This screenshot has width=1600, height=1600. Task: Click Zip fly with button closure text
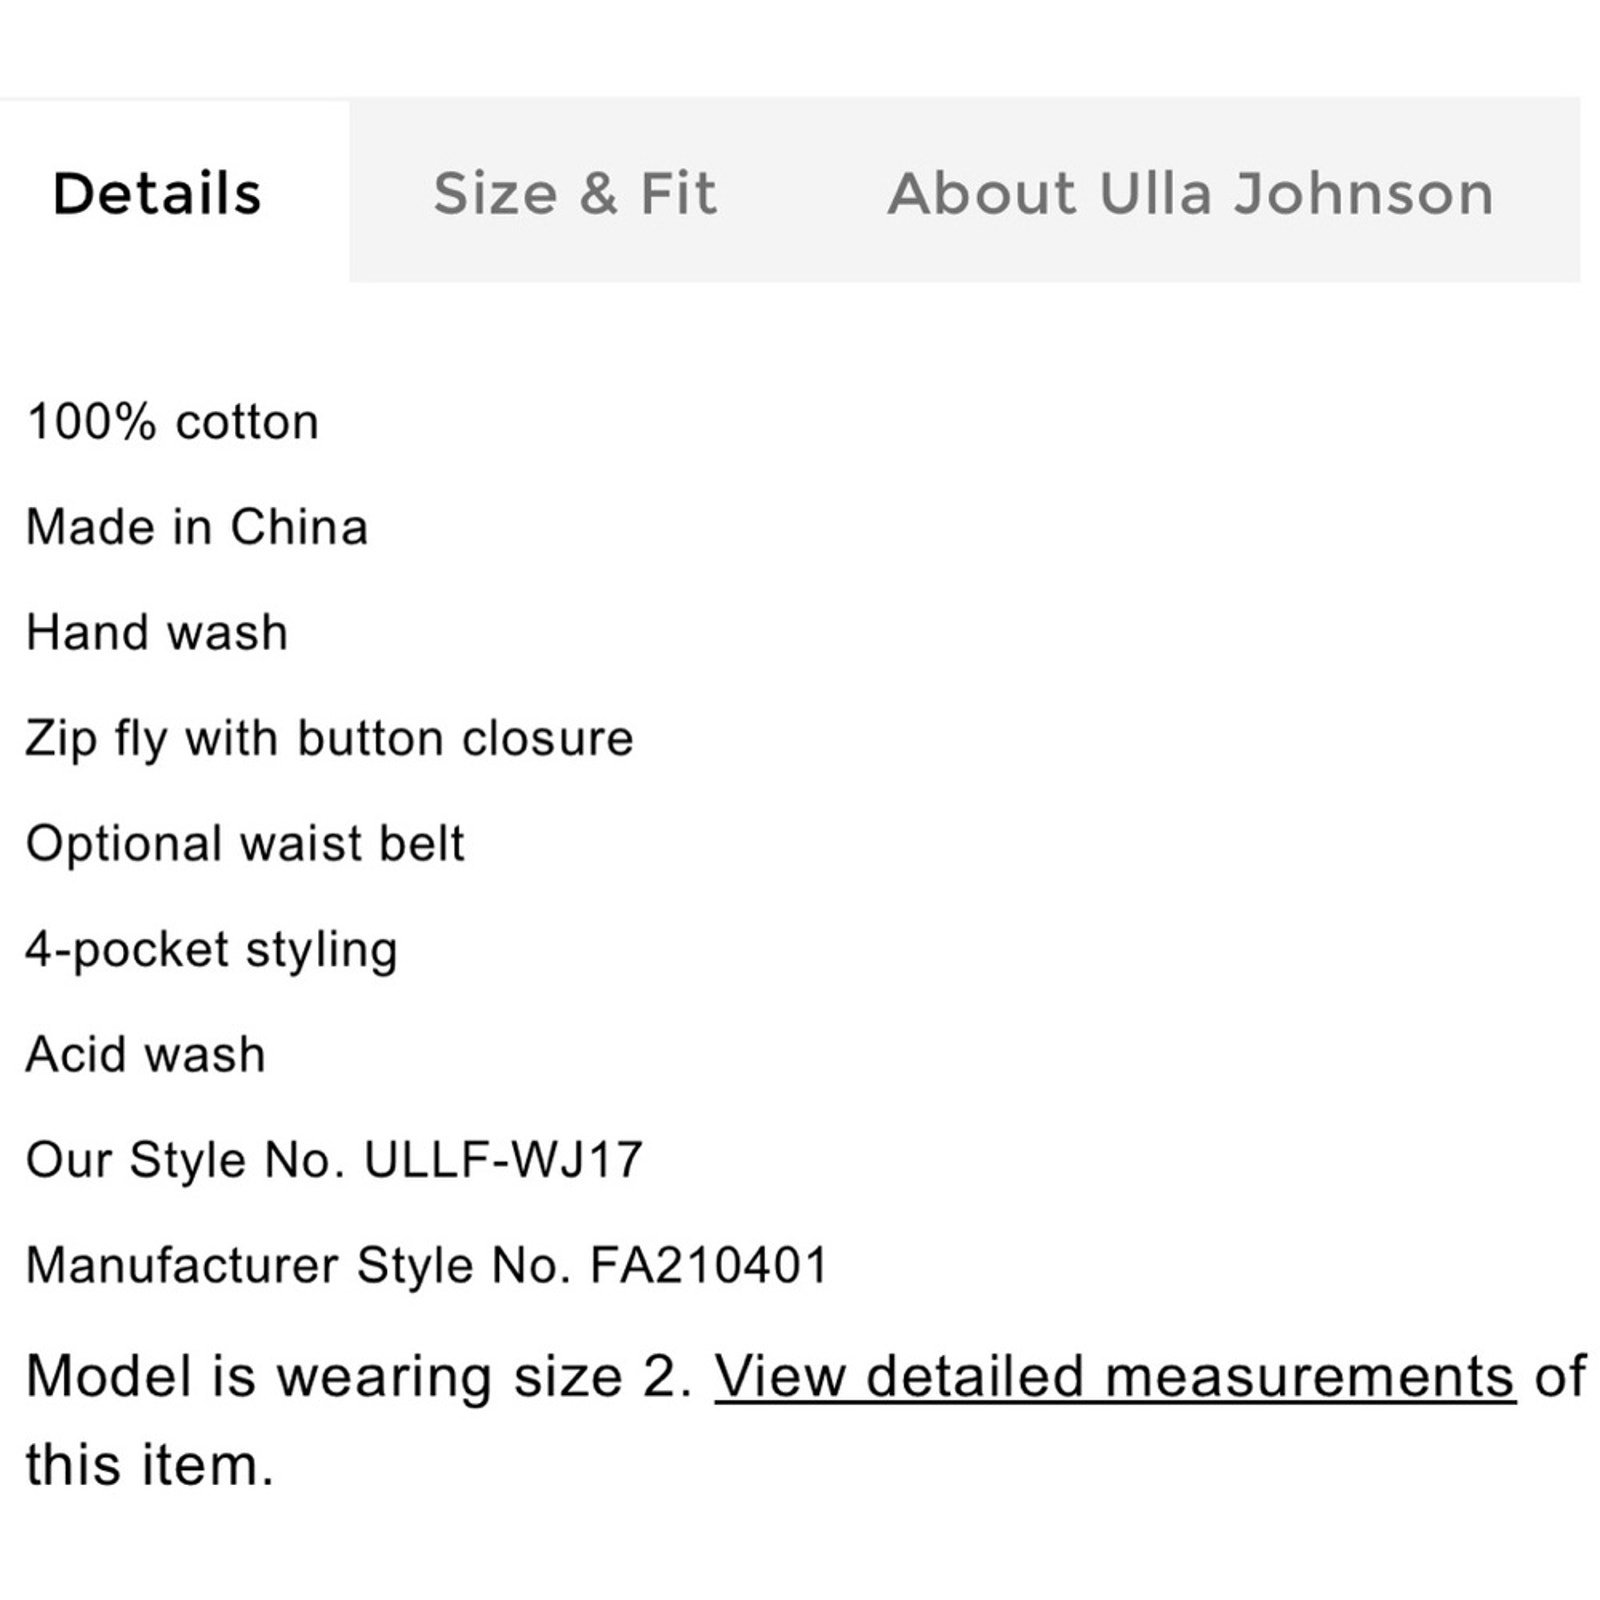[330, 739]
